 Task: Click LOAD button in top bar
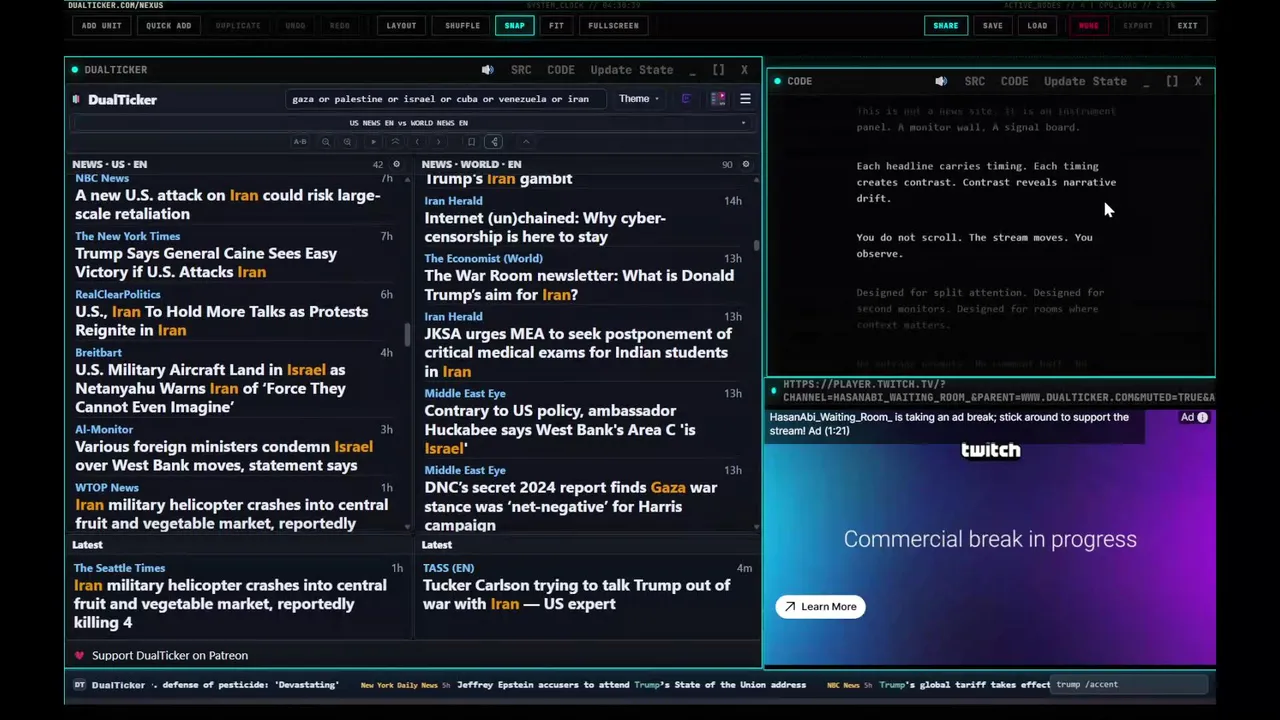[1037, 26]
